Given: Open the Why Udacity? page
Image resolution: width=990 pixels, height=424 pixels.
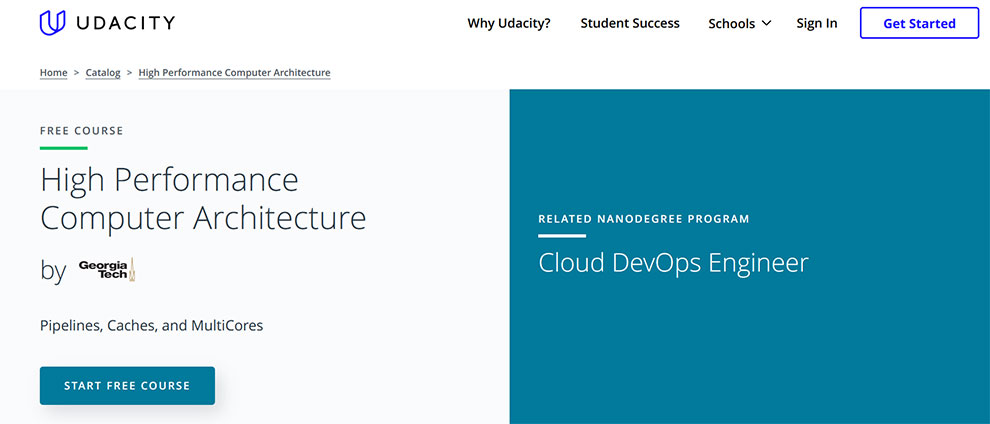Looking at the screenshot, I should click(509, 23).
